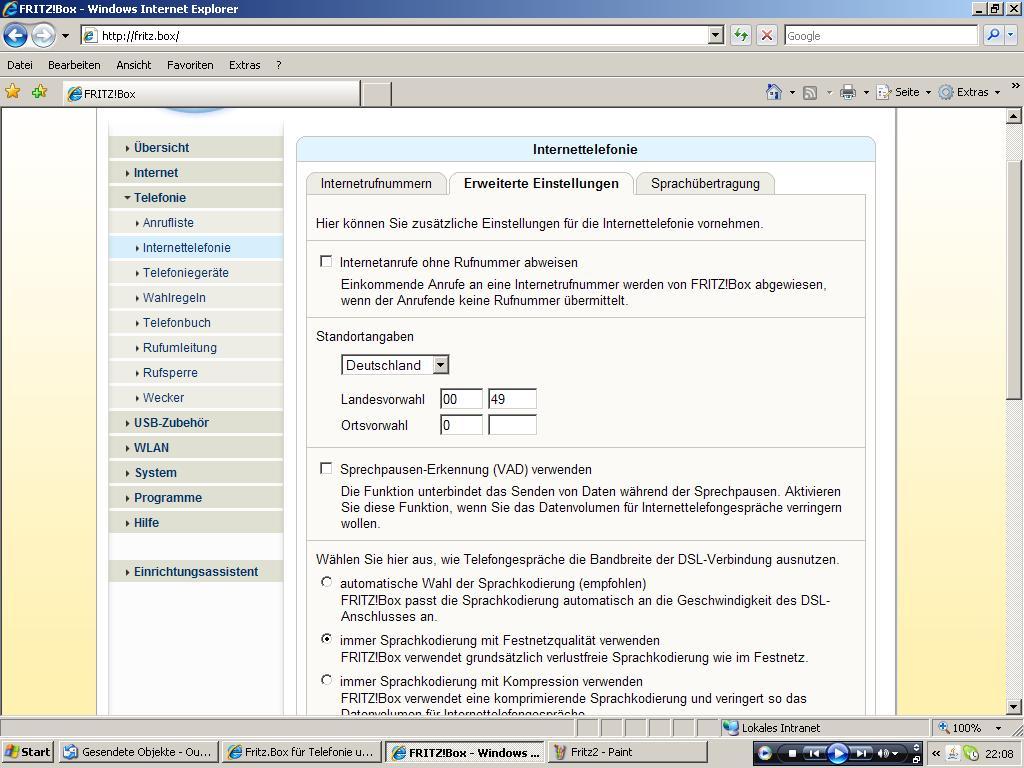Viewport: 1024px width, 768px height.
Task: Open the Favorites star icon
Action: click(13, 92)
